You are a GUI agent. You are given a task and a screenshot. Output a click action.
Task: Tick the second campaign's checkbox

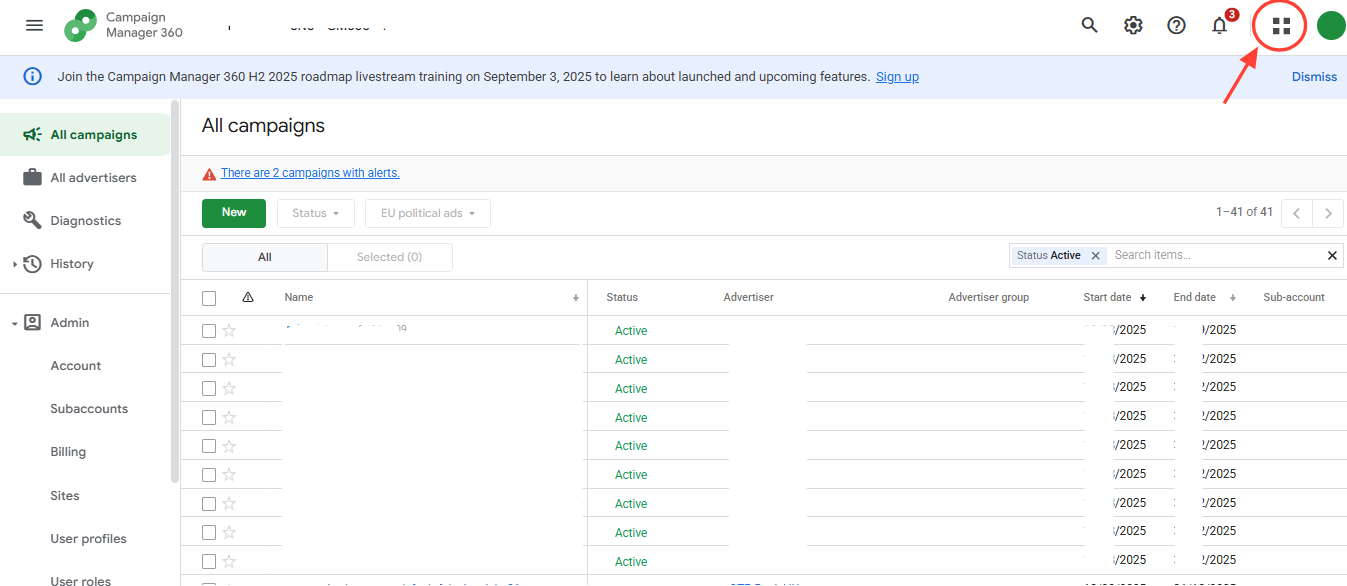[209, 359]
